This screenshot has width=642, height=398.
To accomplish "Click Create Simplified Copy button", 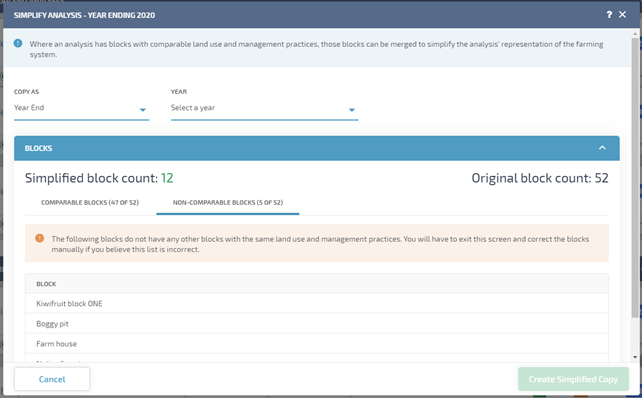I will 573,379.
